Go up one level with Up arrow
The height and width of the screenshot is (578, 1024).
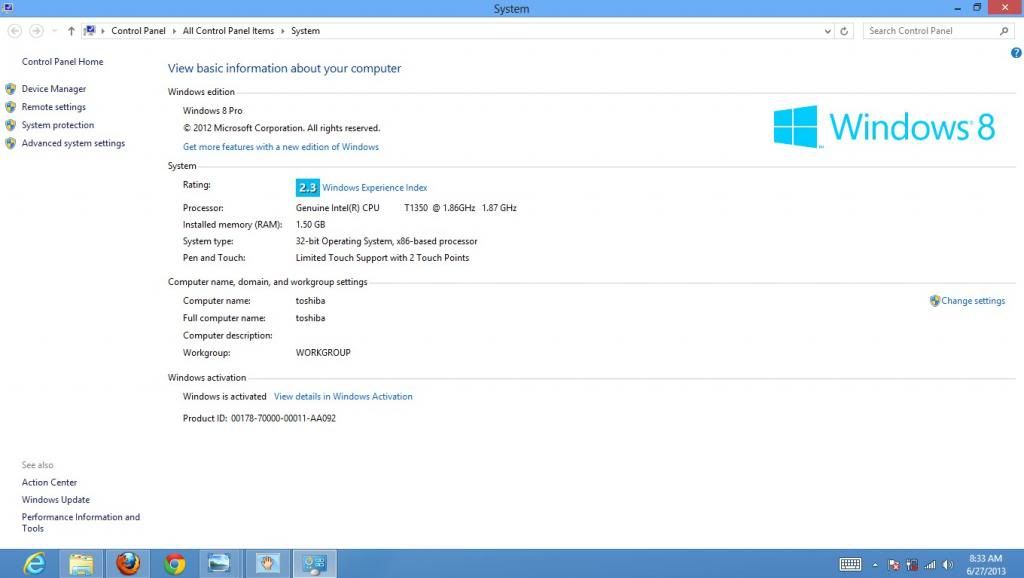(x=71, y=31)
